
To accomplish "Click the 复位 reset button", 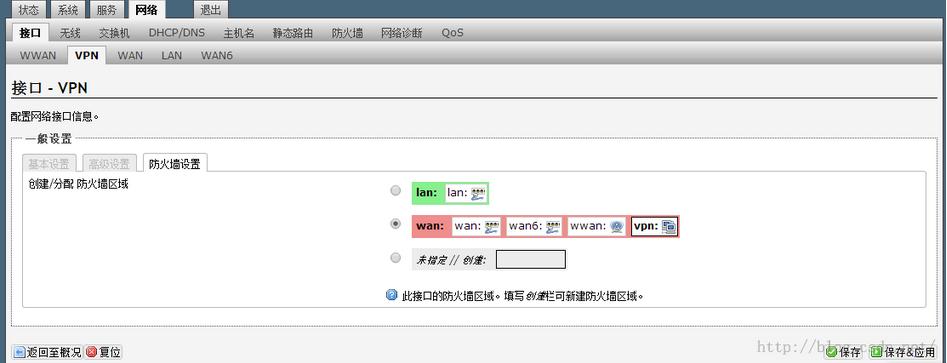I will [103, 352].
